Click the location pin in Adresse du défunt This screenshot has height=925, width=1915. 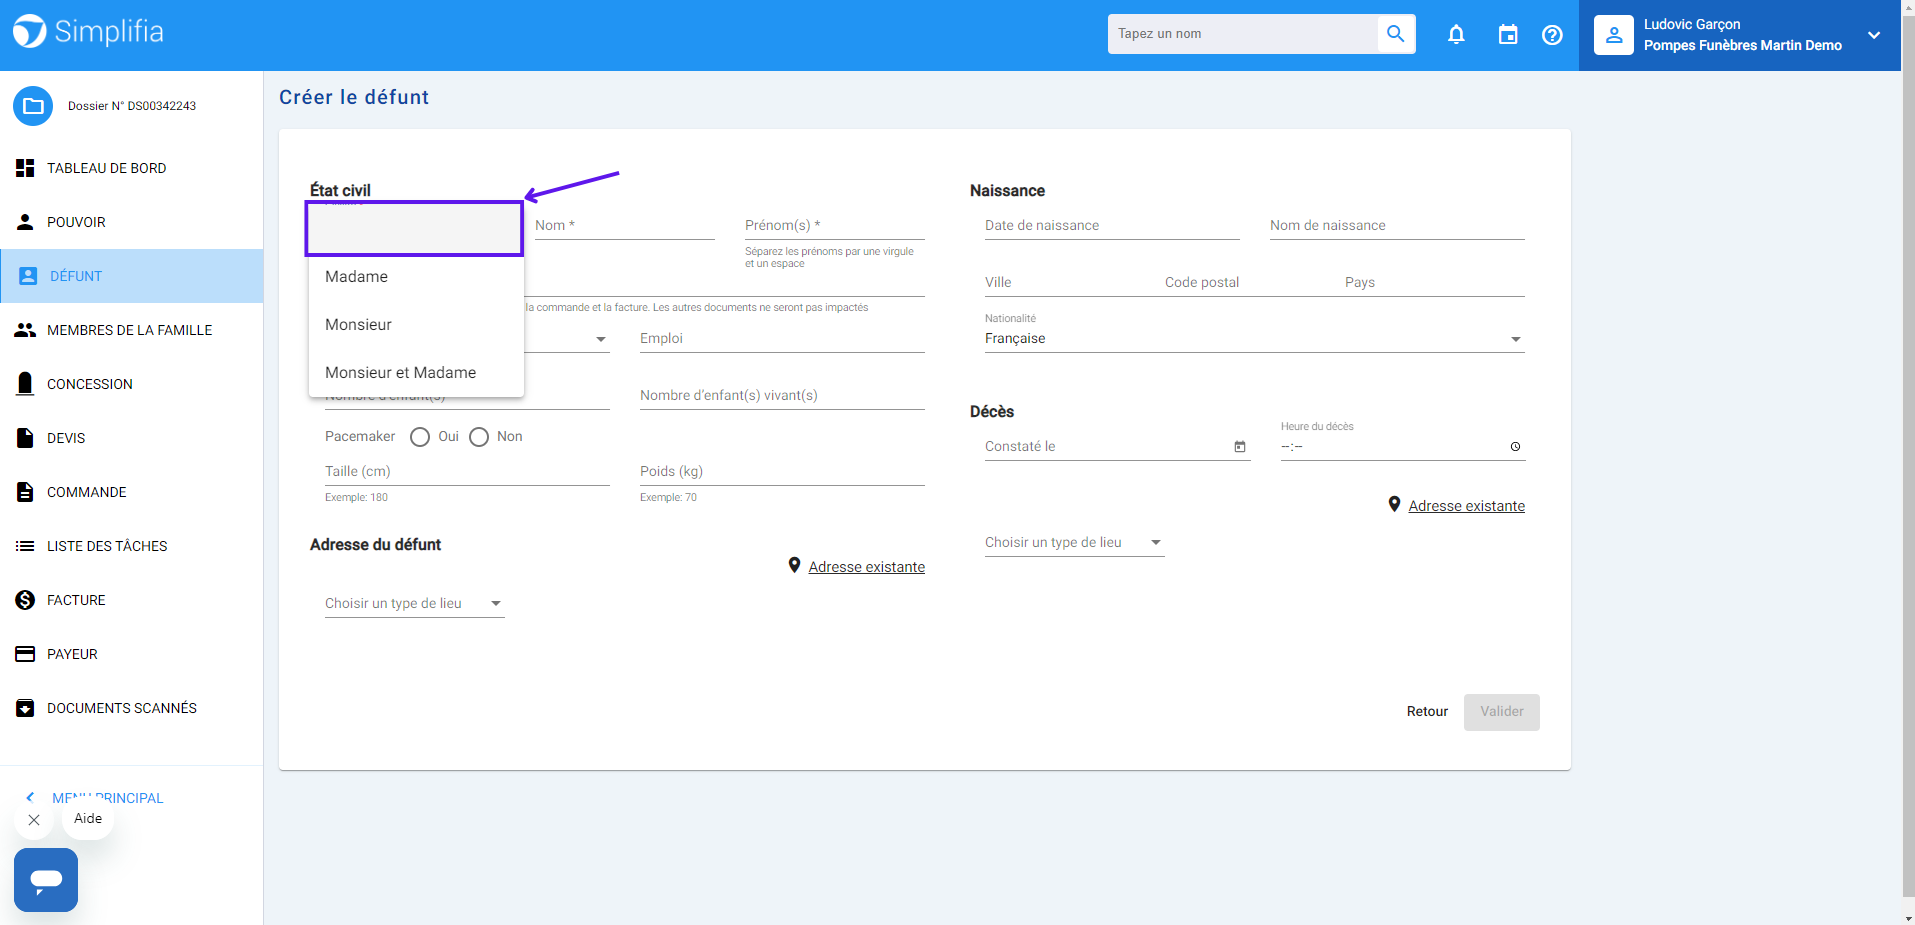click(x=794, y=566)
